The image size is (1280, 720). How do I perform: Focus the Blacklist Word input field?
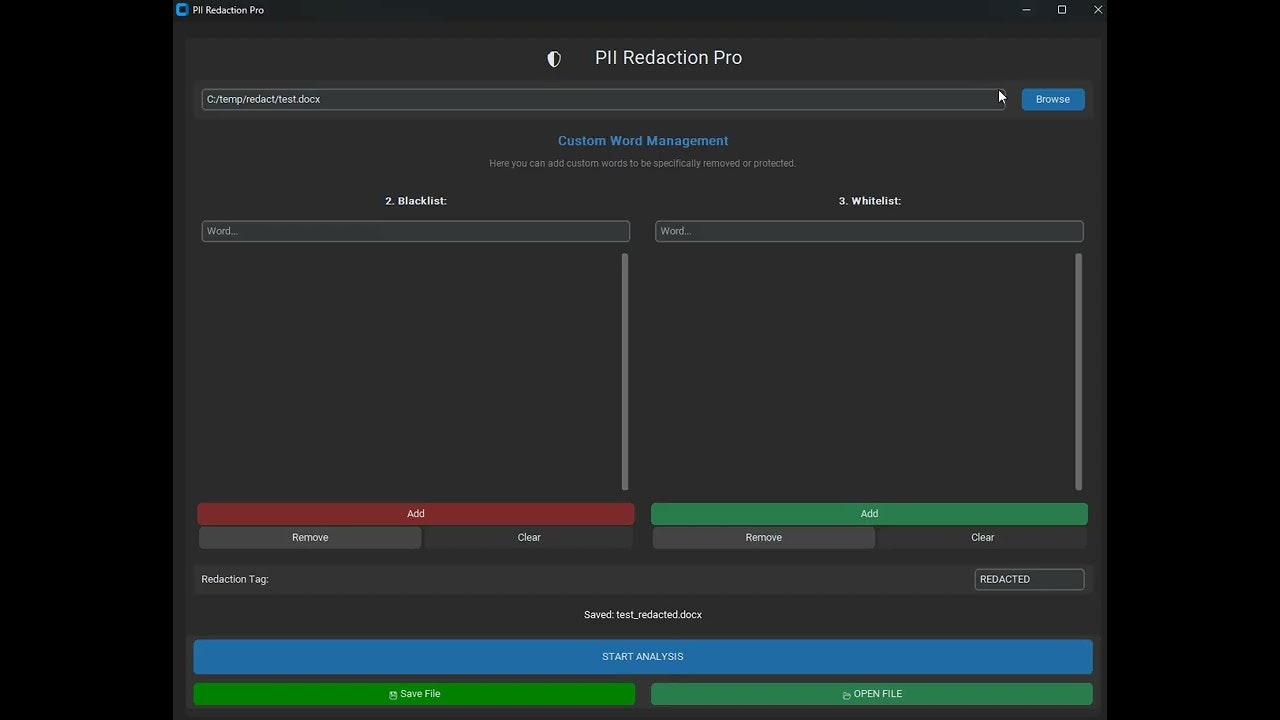[416, 231]
